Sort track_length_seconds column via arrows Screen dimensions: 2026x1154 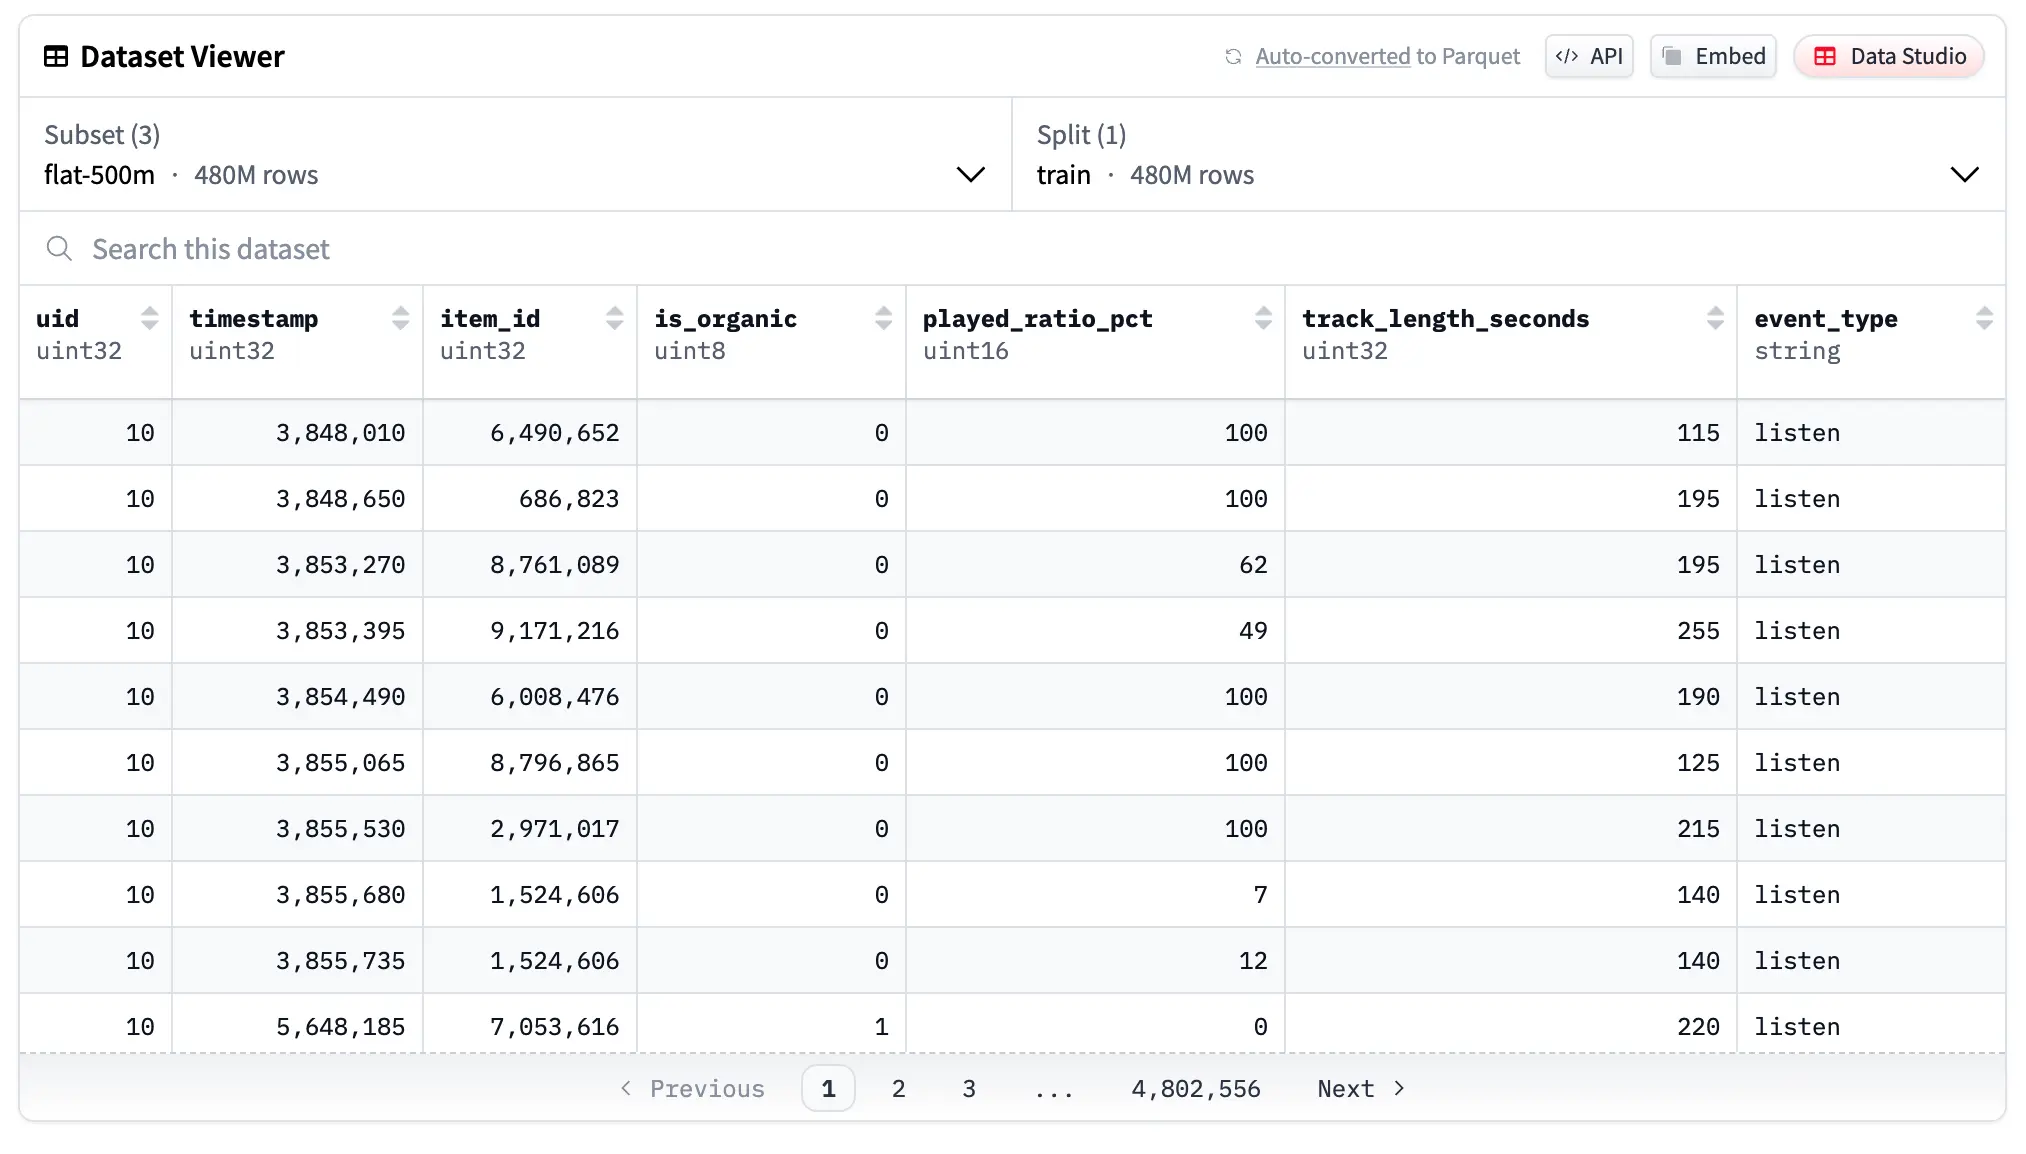coord(1715,318)
